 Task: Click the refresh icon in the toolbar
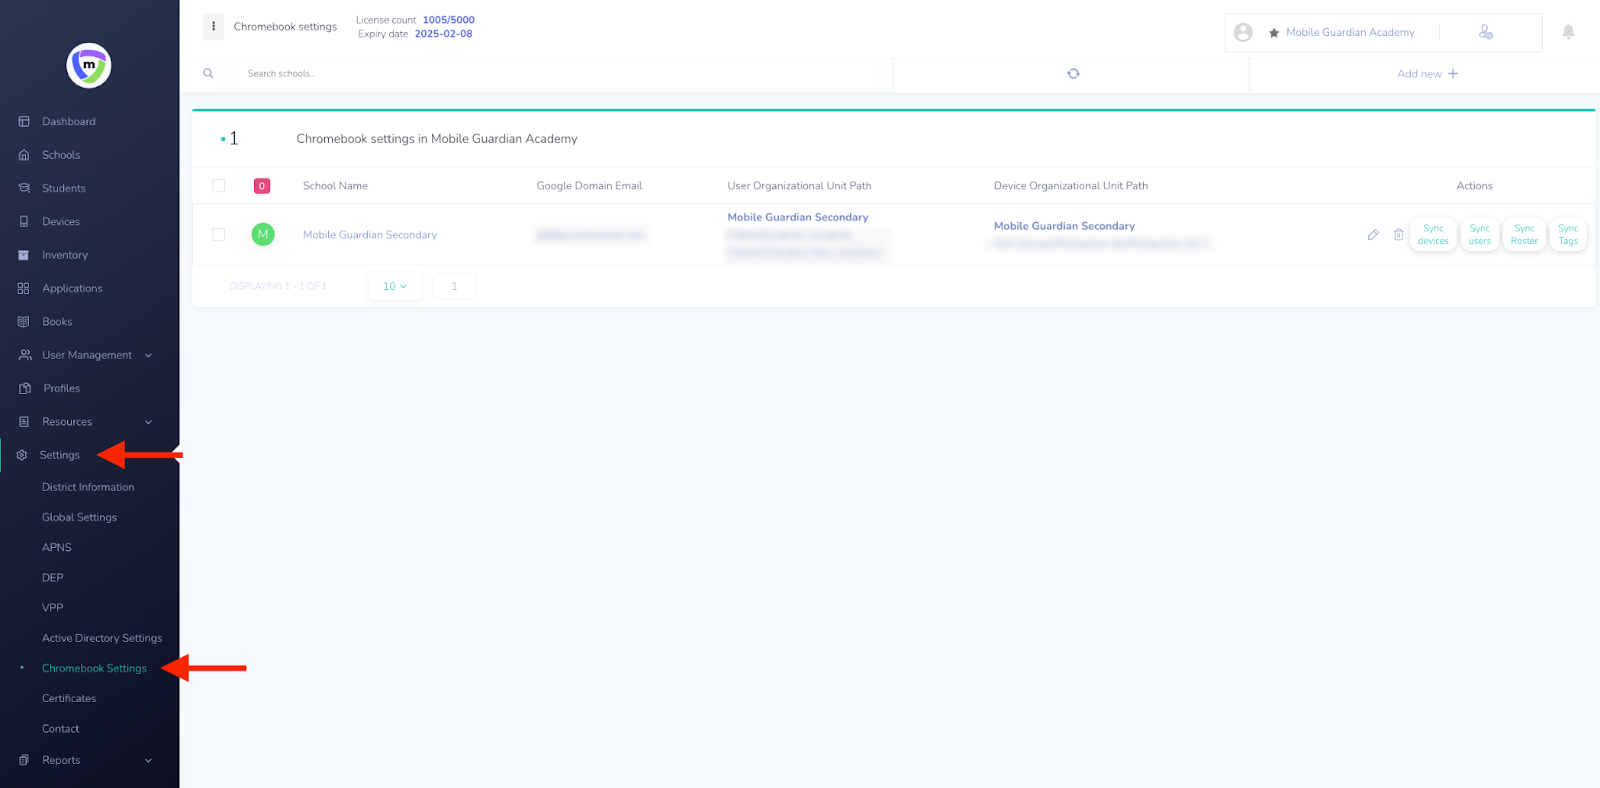click(x=1073, y=74)
